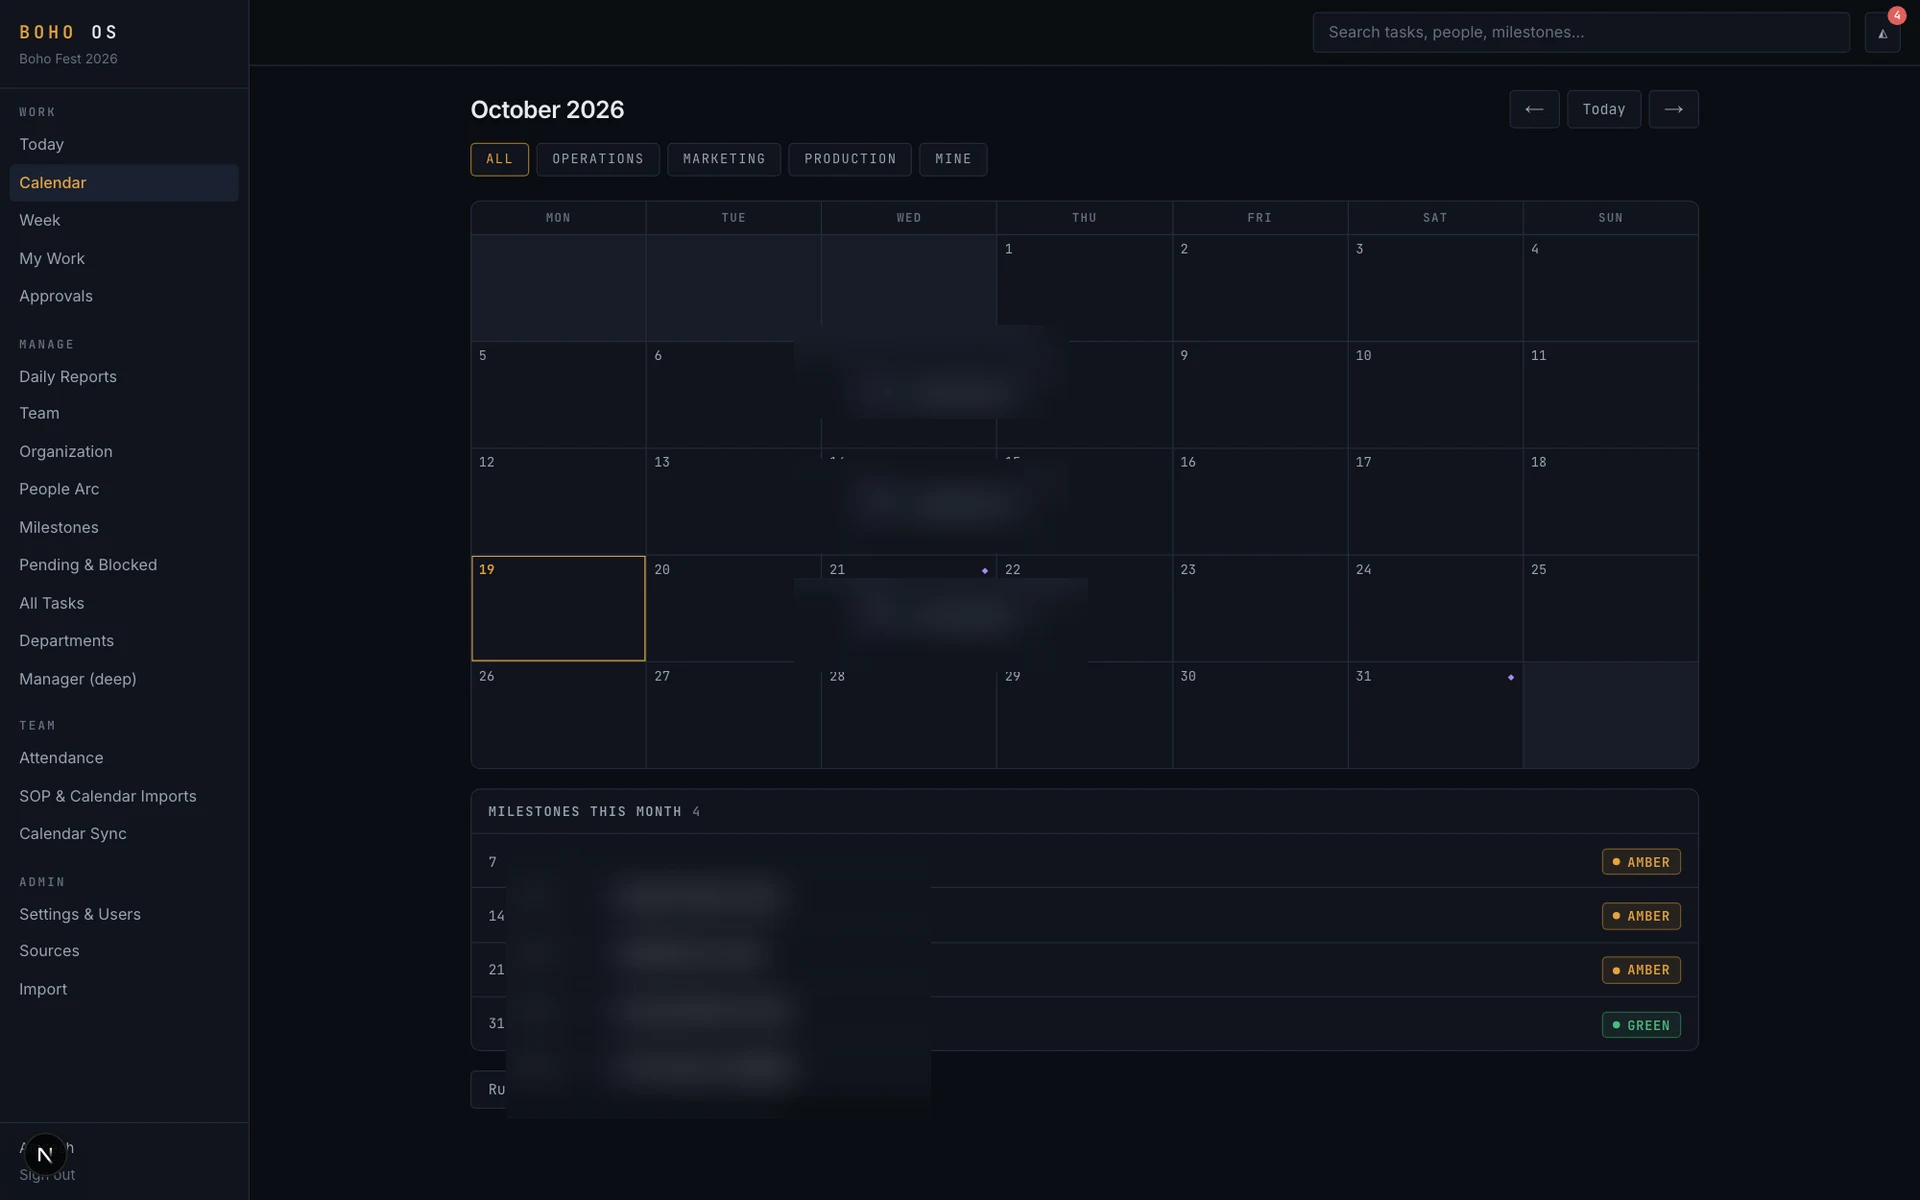Filter calendar by MARKETING
The image size is (1920, 1200).
pos(724,159)
